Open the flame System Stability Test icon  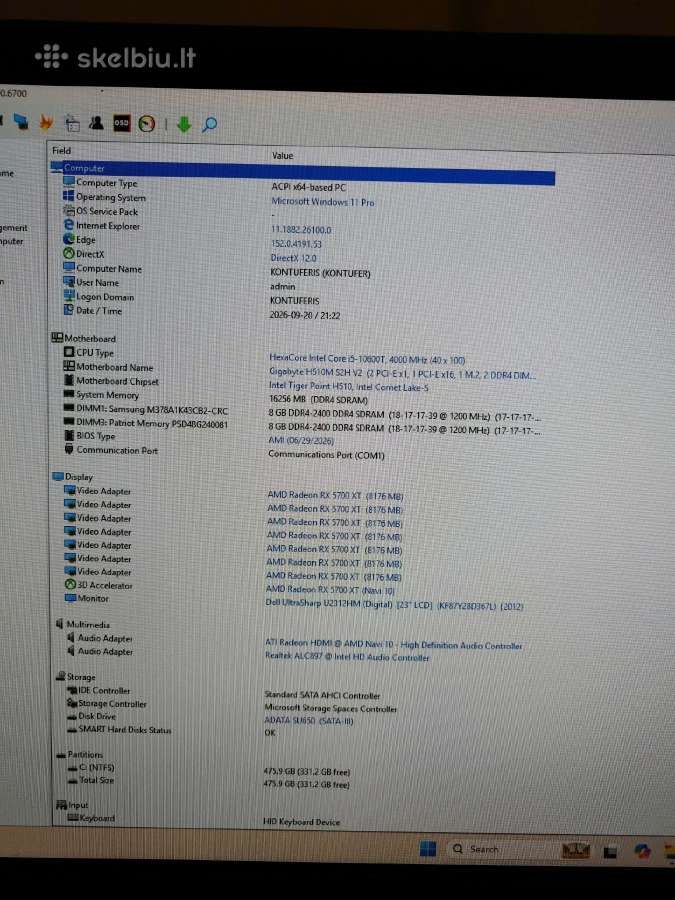46,122
